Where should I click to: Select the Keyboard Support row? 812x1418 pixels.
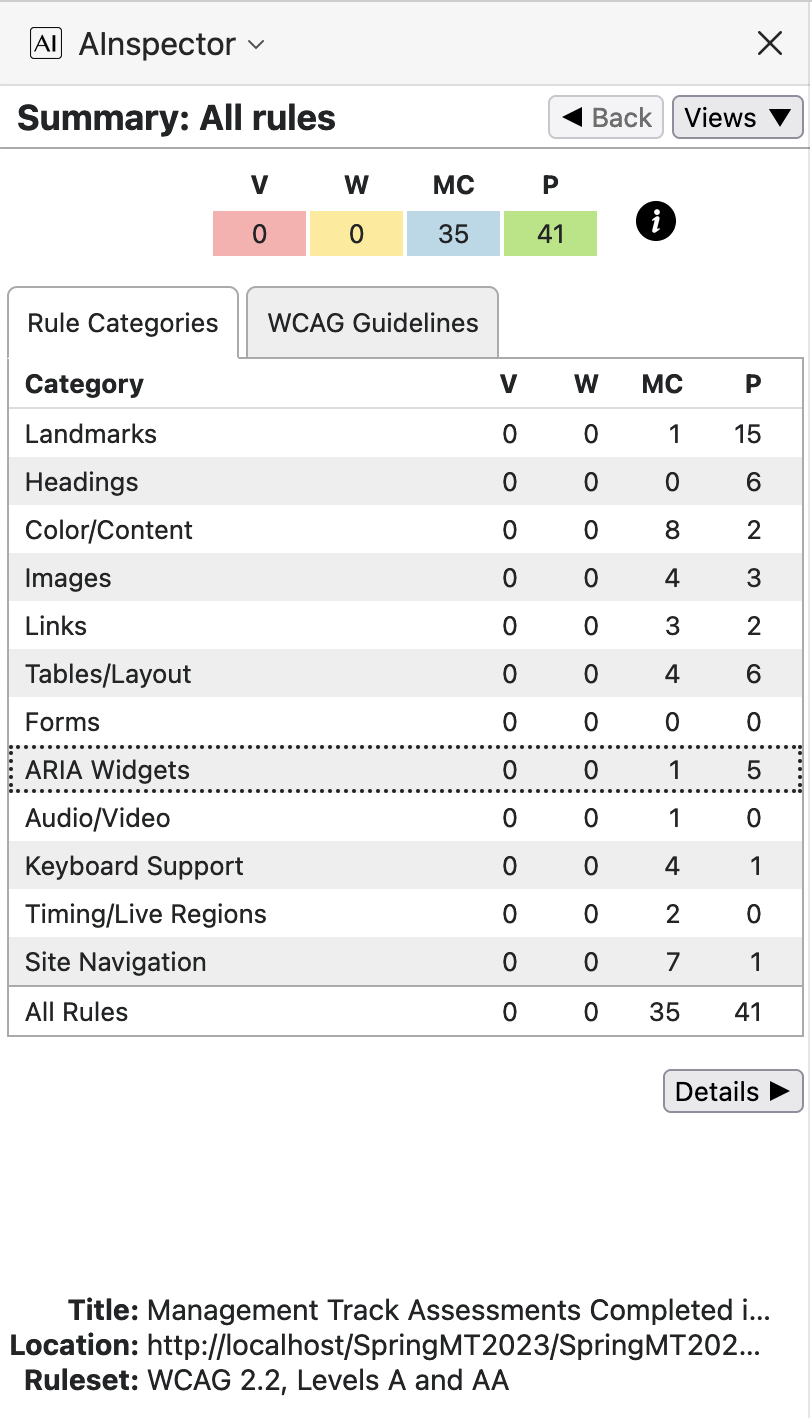pyautogui.click(x=405, y=866)
